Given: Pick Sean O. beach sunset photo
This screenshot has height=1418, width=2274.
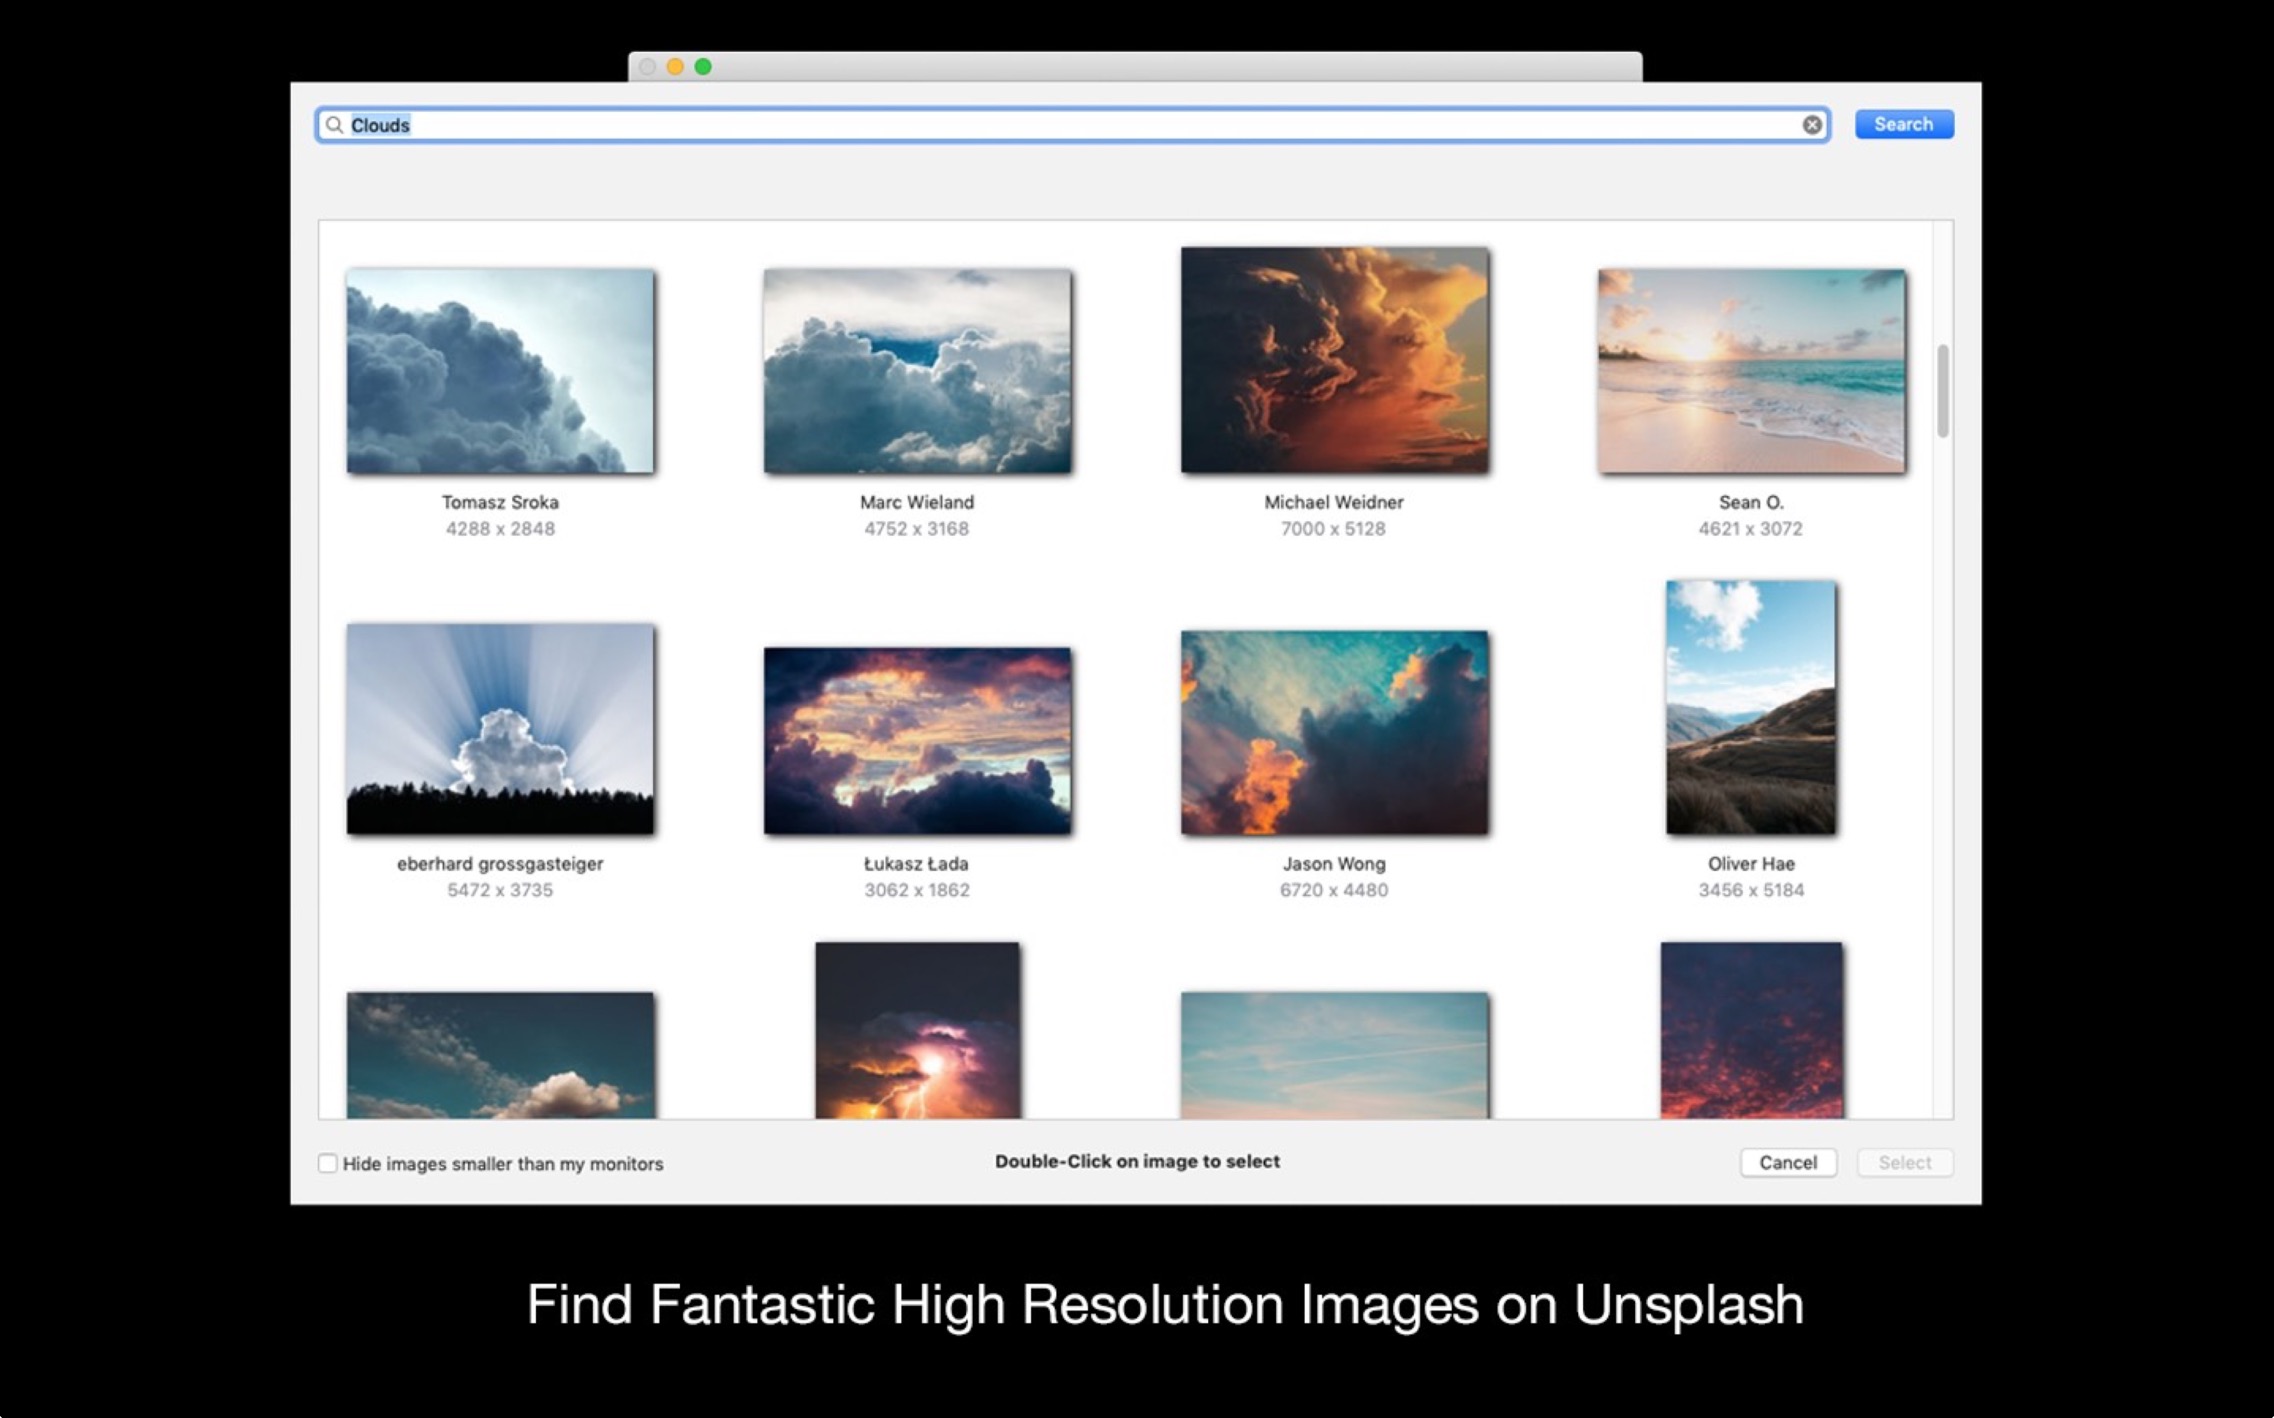Looking at the screenshot, I should [1751, 371].
